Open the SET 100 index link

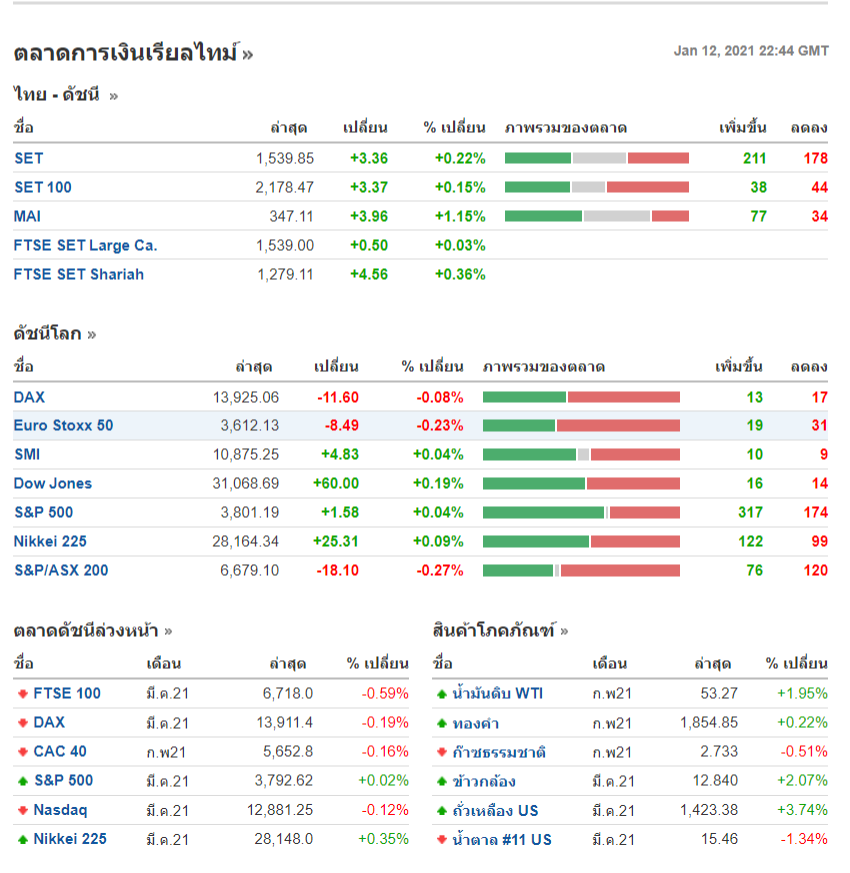point(43,187)
